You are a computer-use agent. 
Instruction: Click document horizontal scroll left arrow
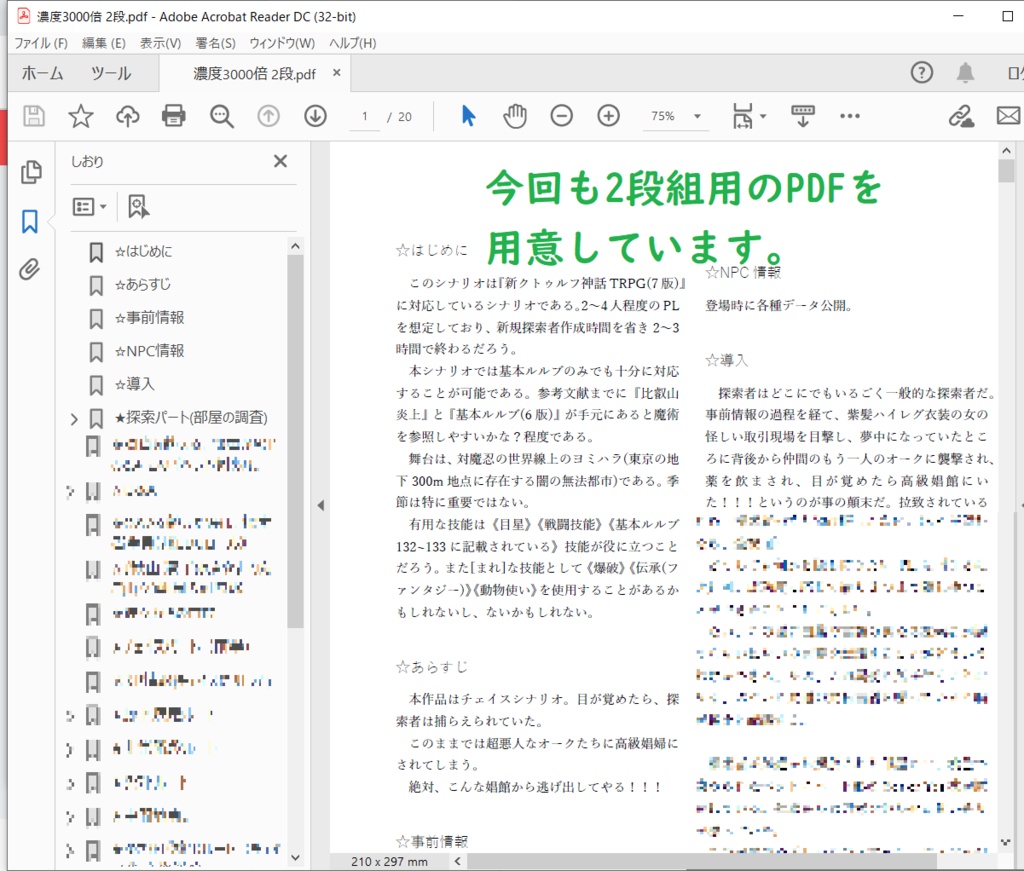[x=458, y=861]
